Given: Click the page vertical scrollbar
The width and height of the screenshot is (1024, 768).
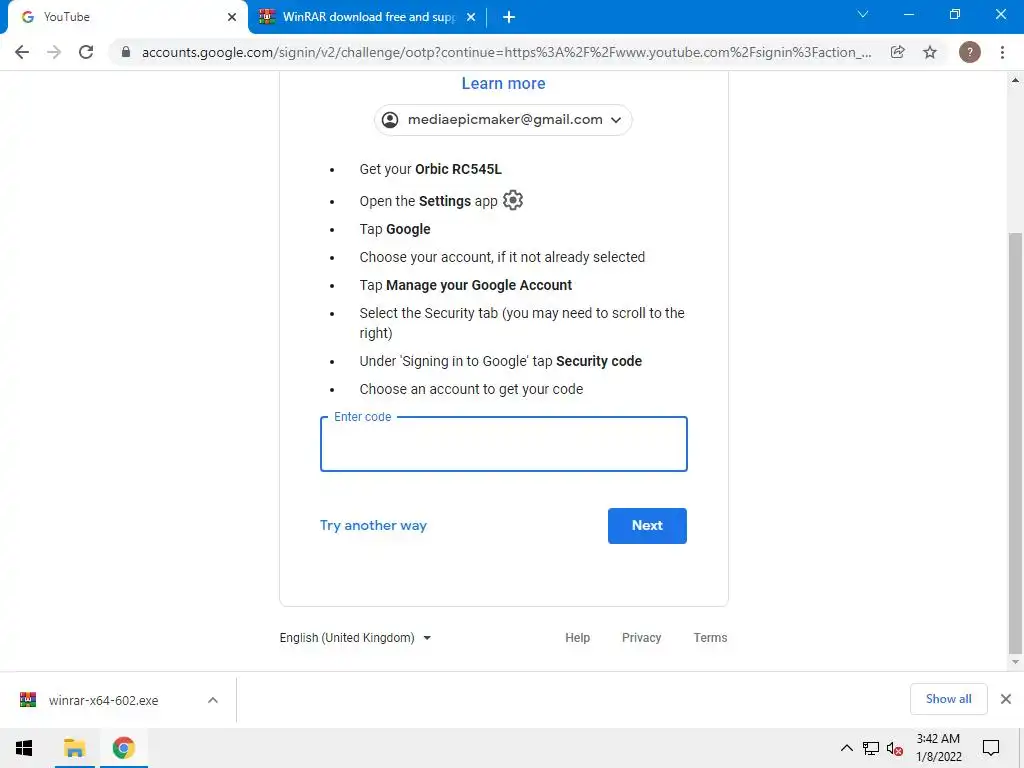Looking at the screenshot, I should (1015, 443).
